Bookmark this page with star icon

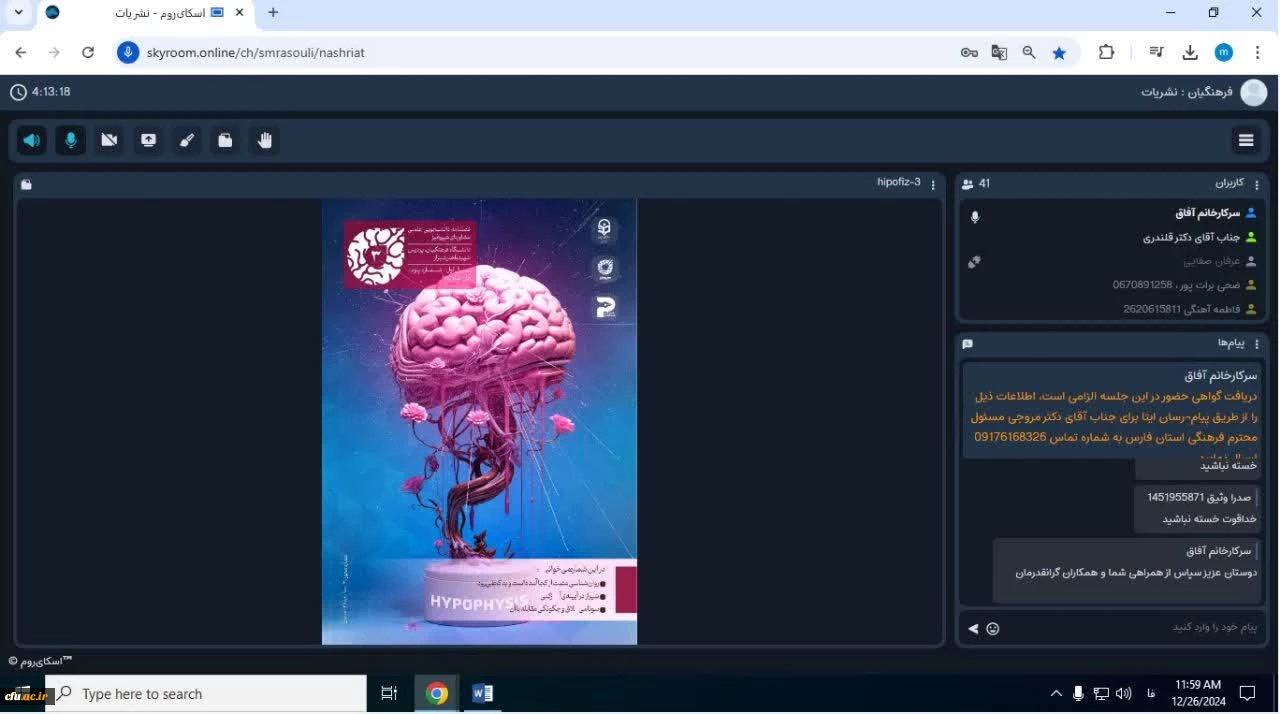[x=1059, y=53]
